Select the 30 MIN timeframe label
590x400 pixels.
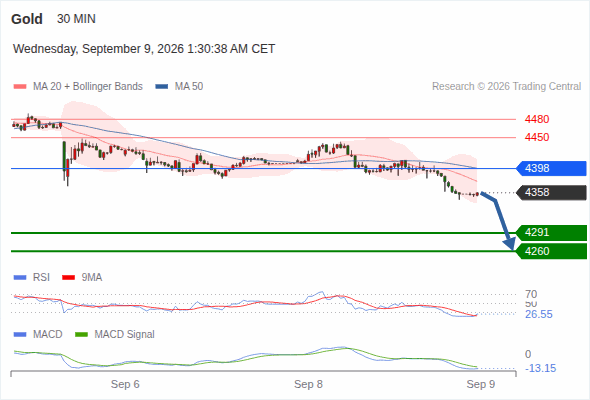(76, 19)
